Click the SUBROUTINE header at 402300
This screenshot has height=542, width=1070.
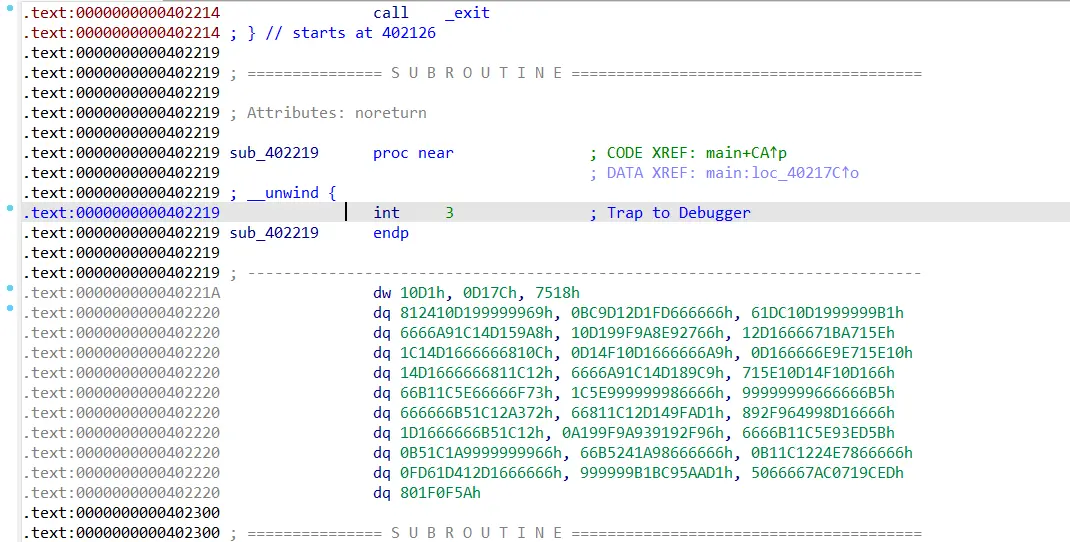[477, 532]
